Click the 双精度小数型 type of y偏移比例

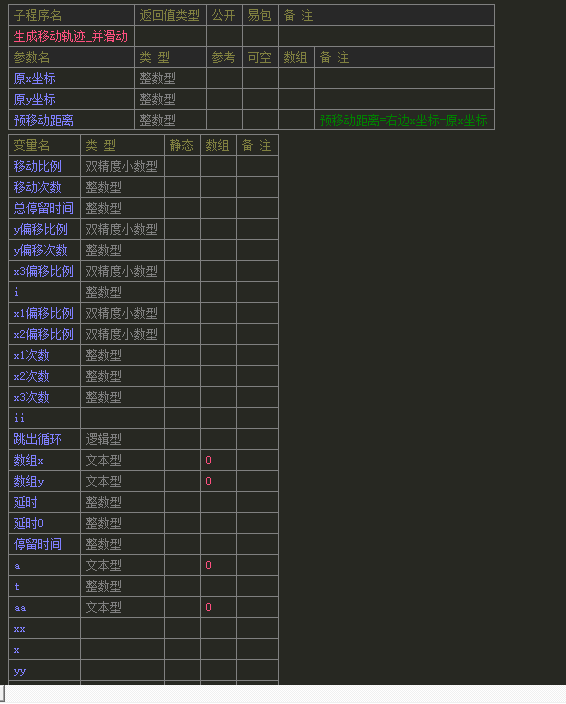pos(122,229)
